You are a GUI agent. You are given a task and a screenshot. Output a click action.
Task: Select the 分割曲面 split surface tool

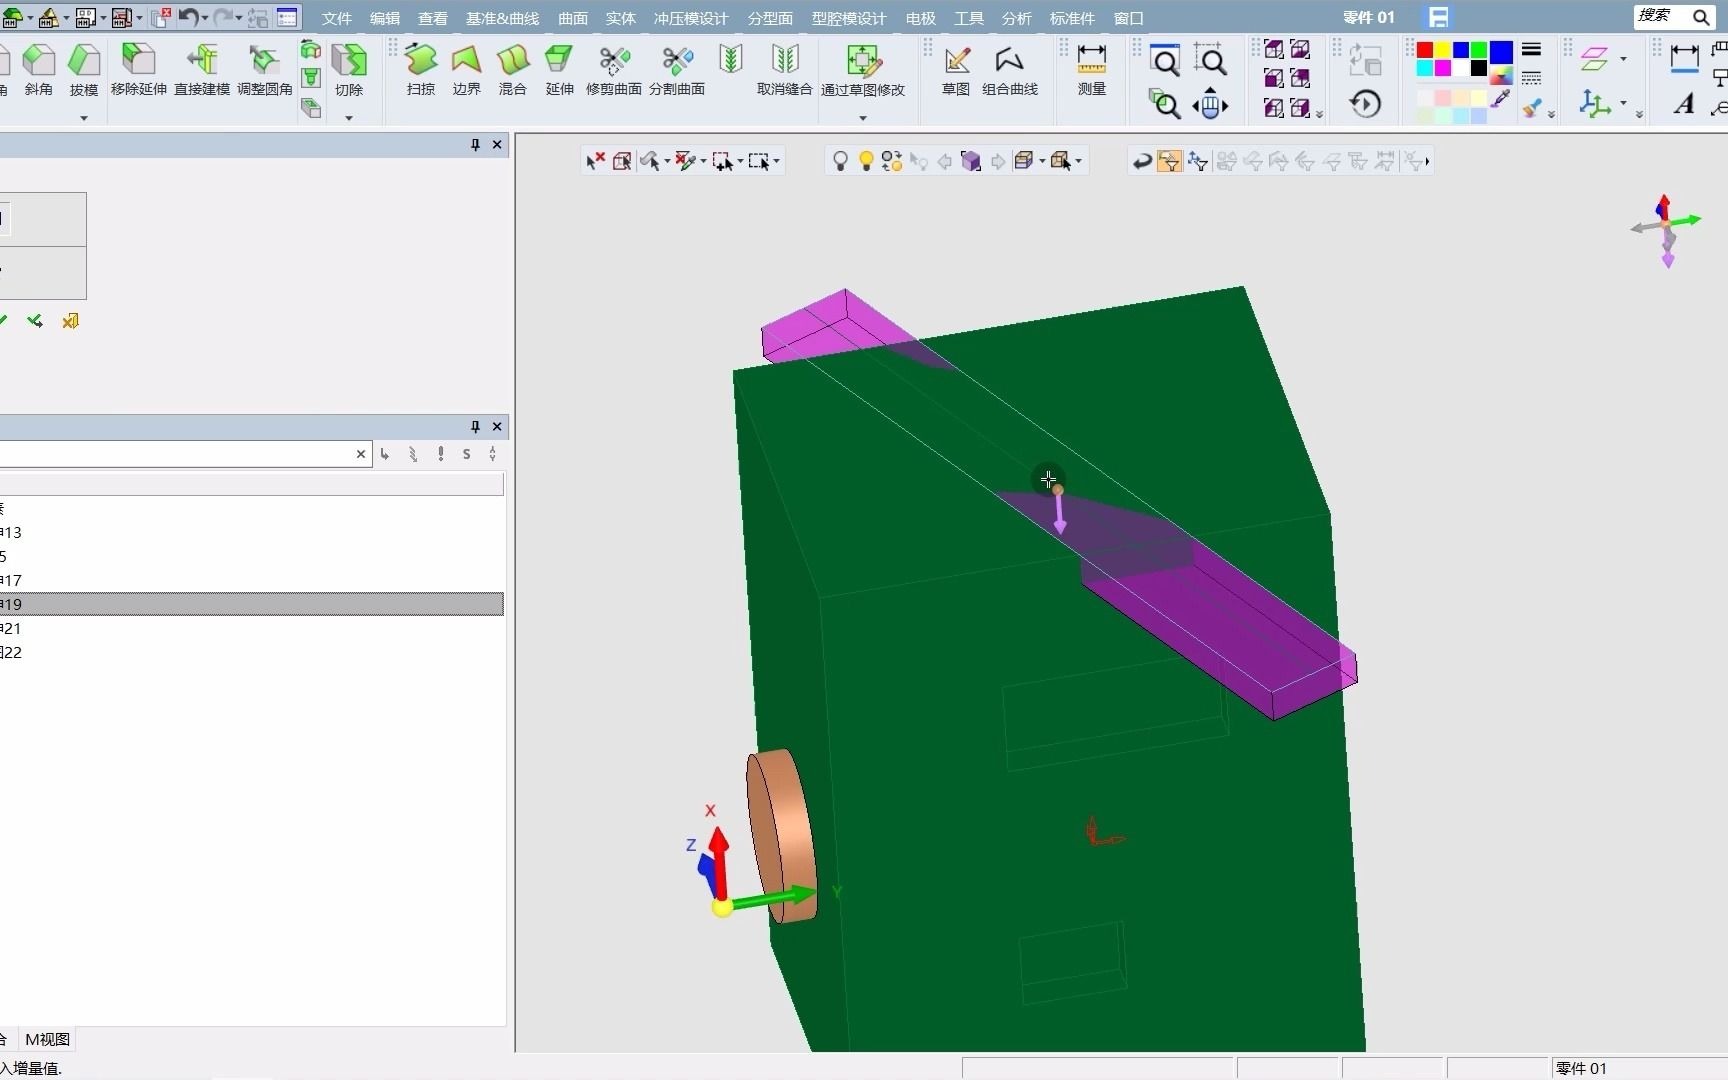(x=677, y=70)
